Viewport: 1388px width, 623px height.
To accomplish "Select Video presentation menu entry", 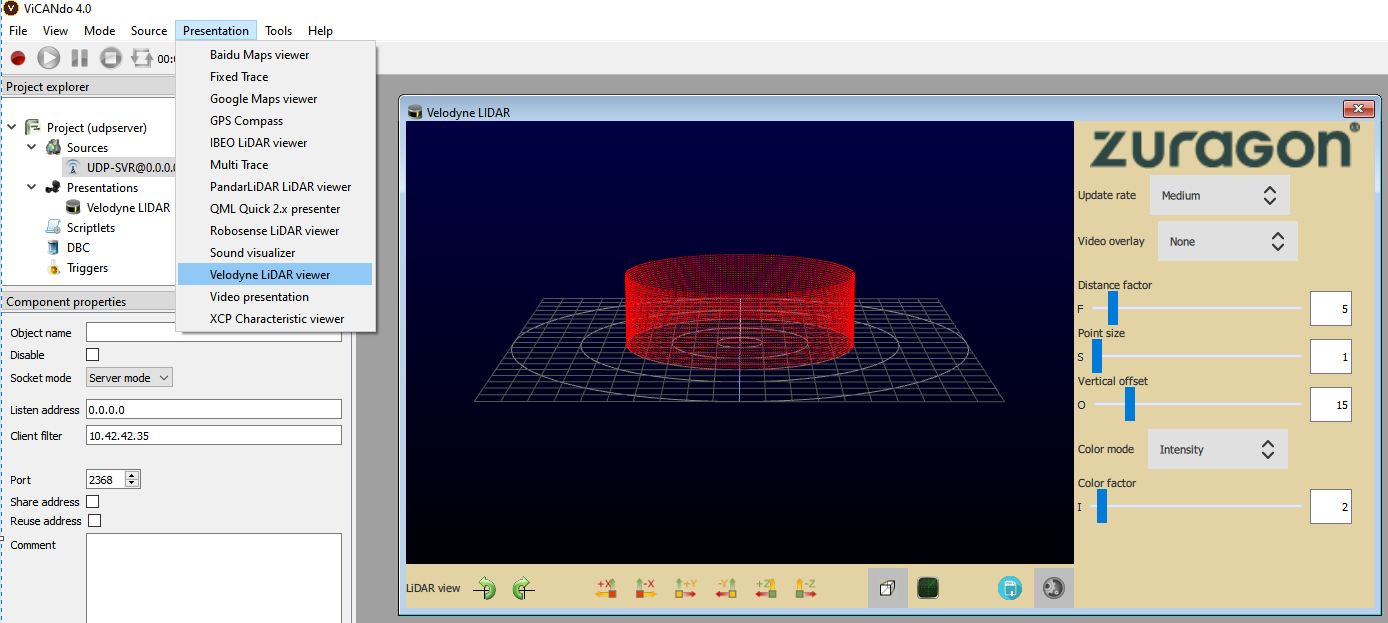I will click(x=275, y=297).
